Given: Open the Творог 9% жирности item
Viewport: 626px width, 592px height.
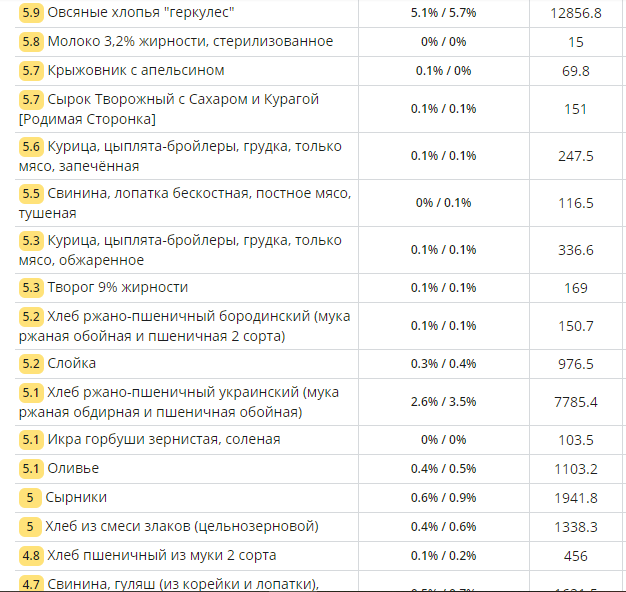Looking at the screenshot, I should pyautogui.click(x=117, y=288).
